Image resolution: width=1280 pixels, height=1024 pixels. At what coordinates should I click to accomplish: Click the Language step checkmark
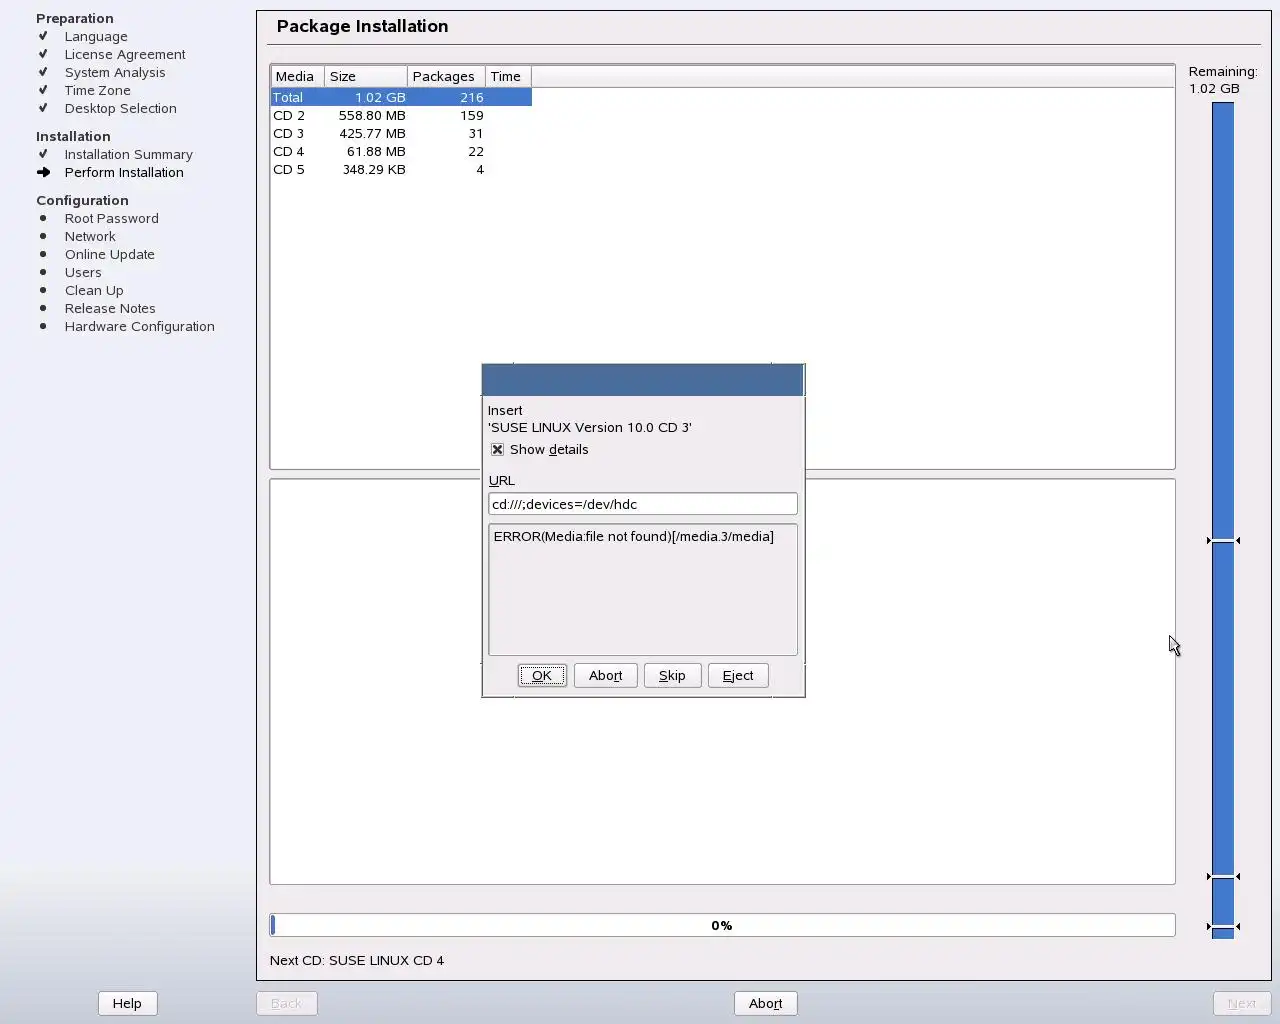coord(43,36)
